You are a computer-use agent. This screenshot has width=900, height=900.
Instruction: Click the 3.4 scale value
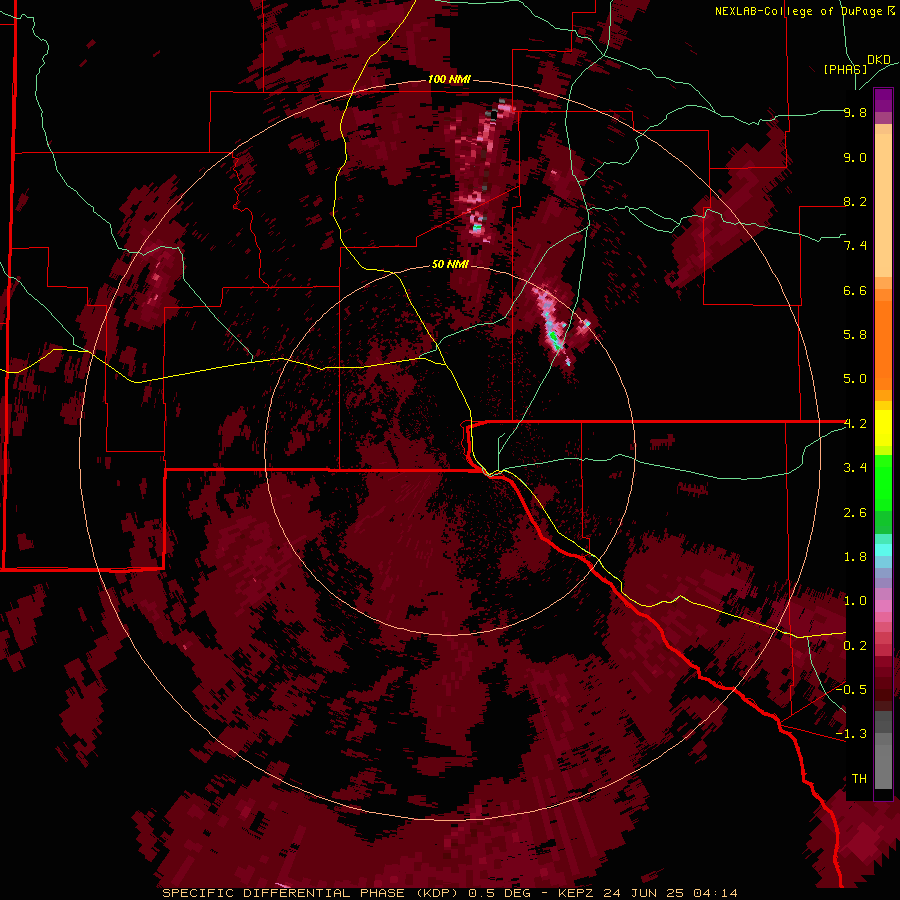pos(855,468)
